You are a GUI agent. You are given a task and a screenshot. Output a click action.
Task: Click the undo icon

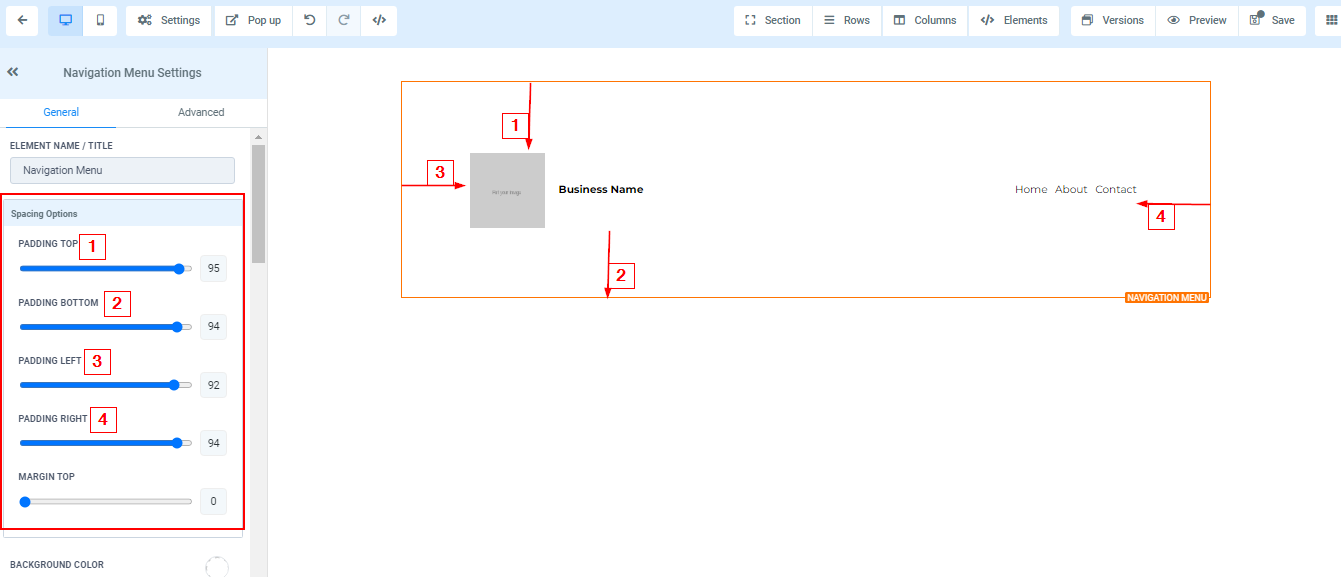[x=310, y=20]
